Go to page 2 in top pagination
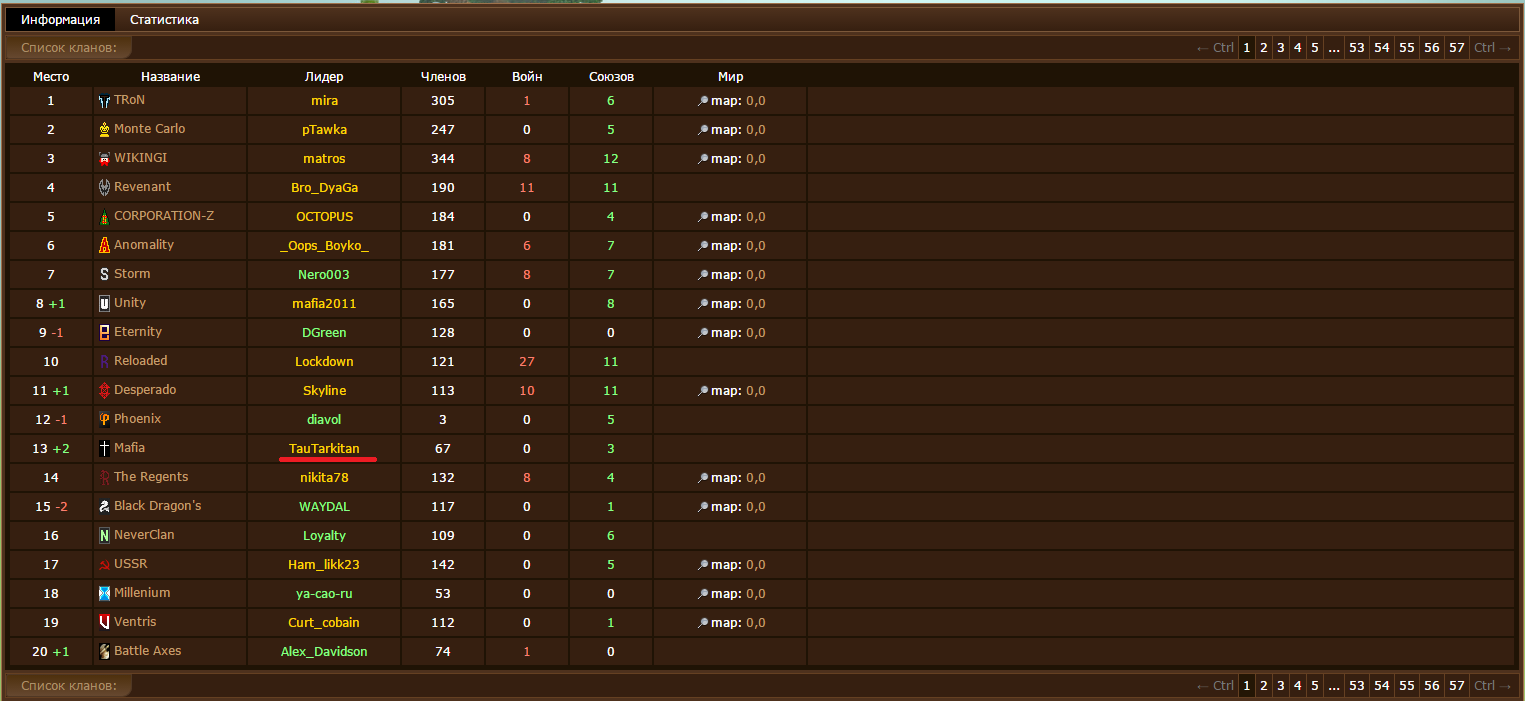 [x=1264, y=47]
